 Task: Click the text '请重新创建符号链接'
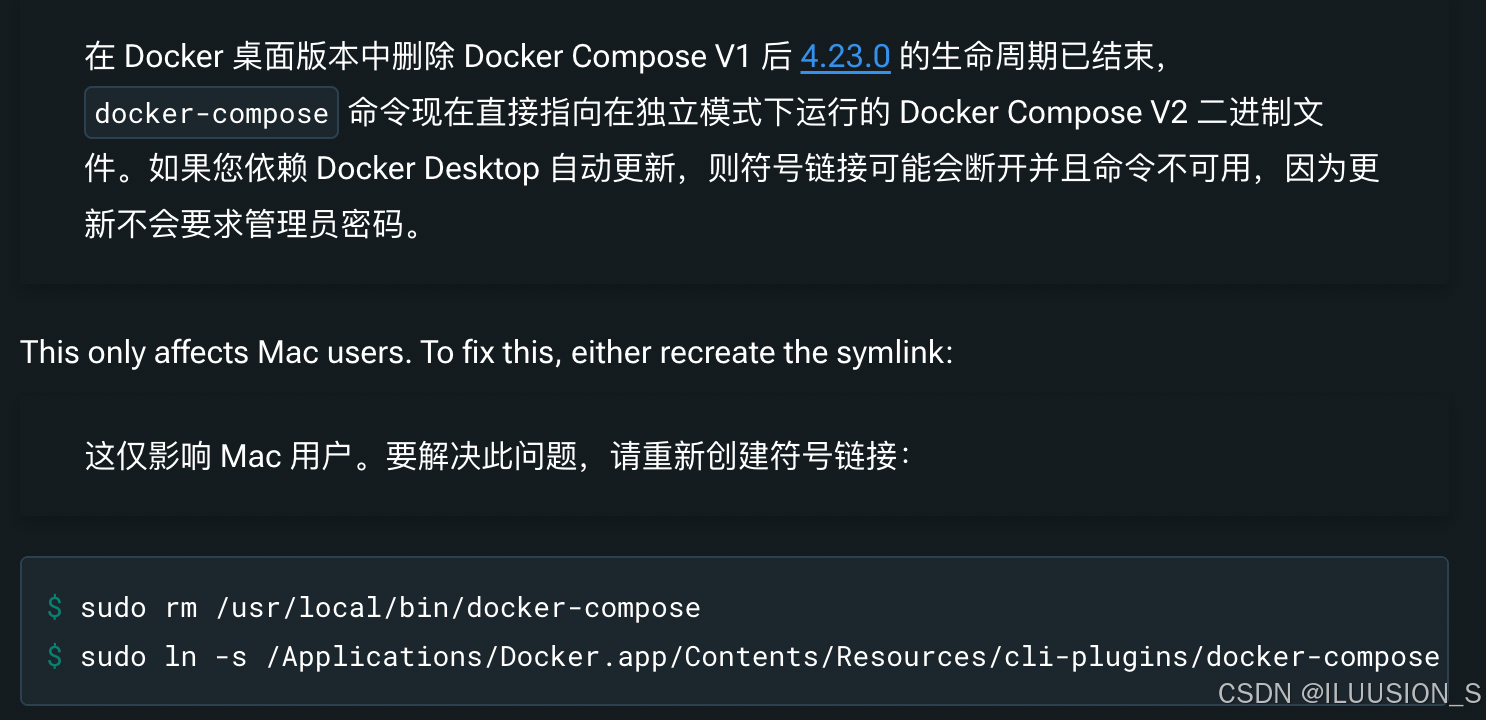(x=755, y=456)
